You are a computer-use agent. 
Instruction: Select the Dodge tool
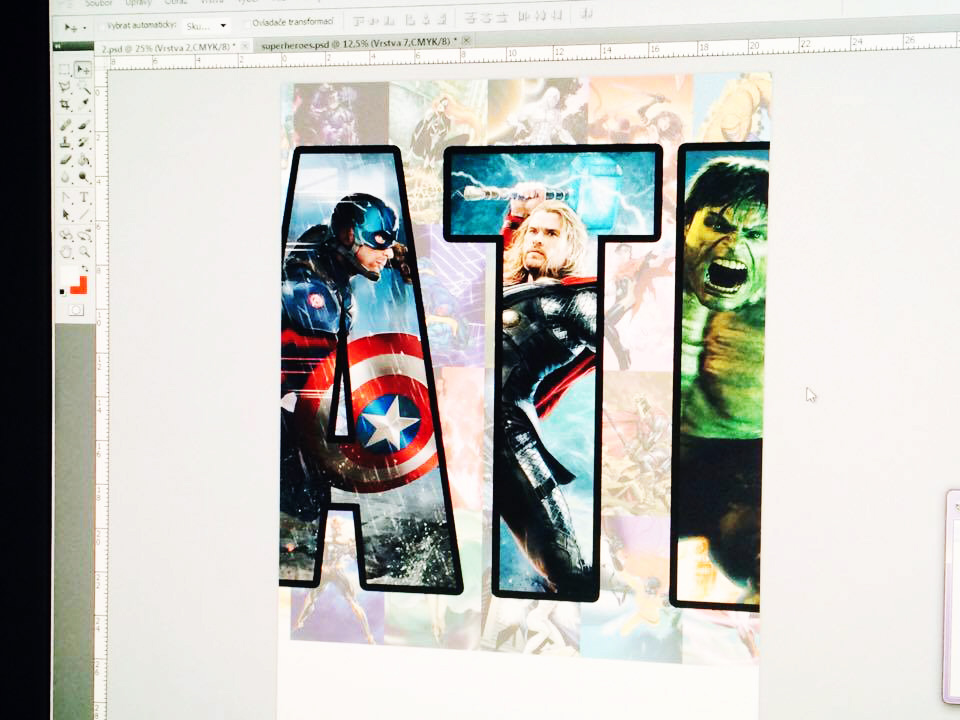point(84,176)
